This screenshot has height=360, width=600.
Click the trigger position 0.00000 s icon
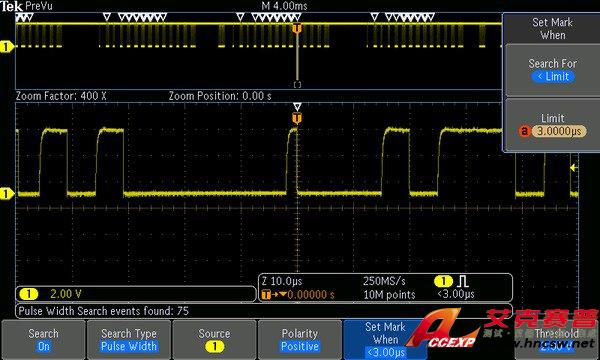(x=274, y=295)
